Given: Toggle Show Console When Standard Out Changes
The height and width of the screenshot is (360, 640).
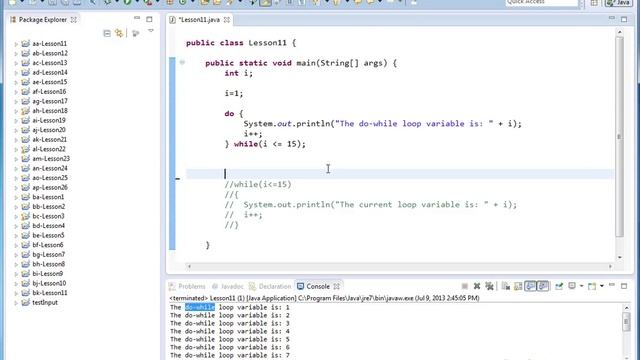Looking at the screenshot, I should 530,286.
